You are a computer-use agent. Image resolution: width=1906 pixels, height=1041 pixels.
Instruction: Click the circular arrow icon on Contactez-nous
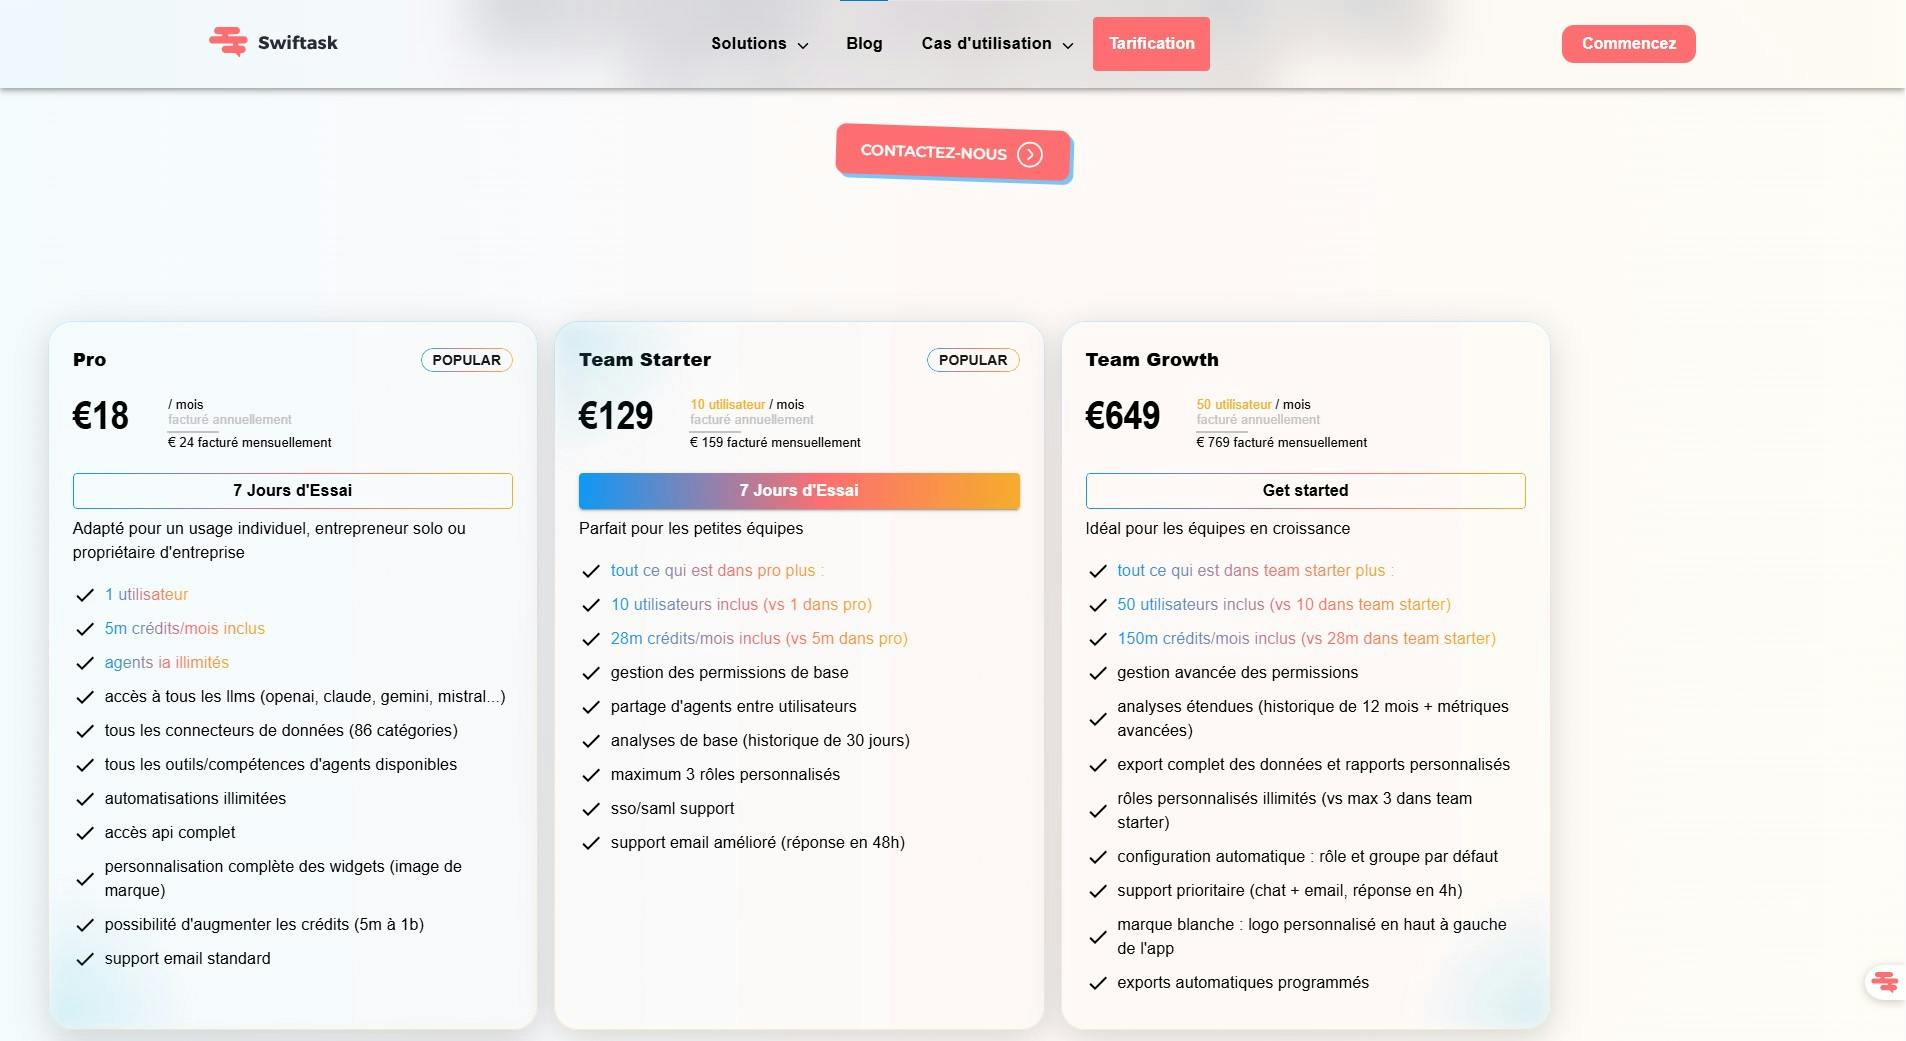tap(1030, 154)
